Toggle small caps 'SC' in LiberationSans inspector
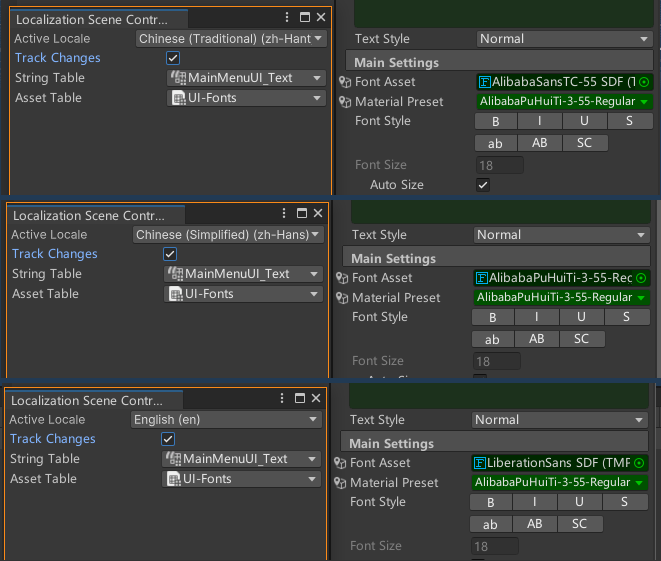Viewport: 661px width, 561px height. pyautogui.click(x=580, y=524)
